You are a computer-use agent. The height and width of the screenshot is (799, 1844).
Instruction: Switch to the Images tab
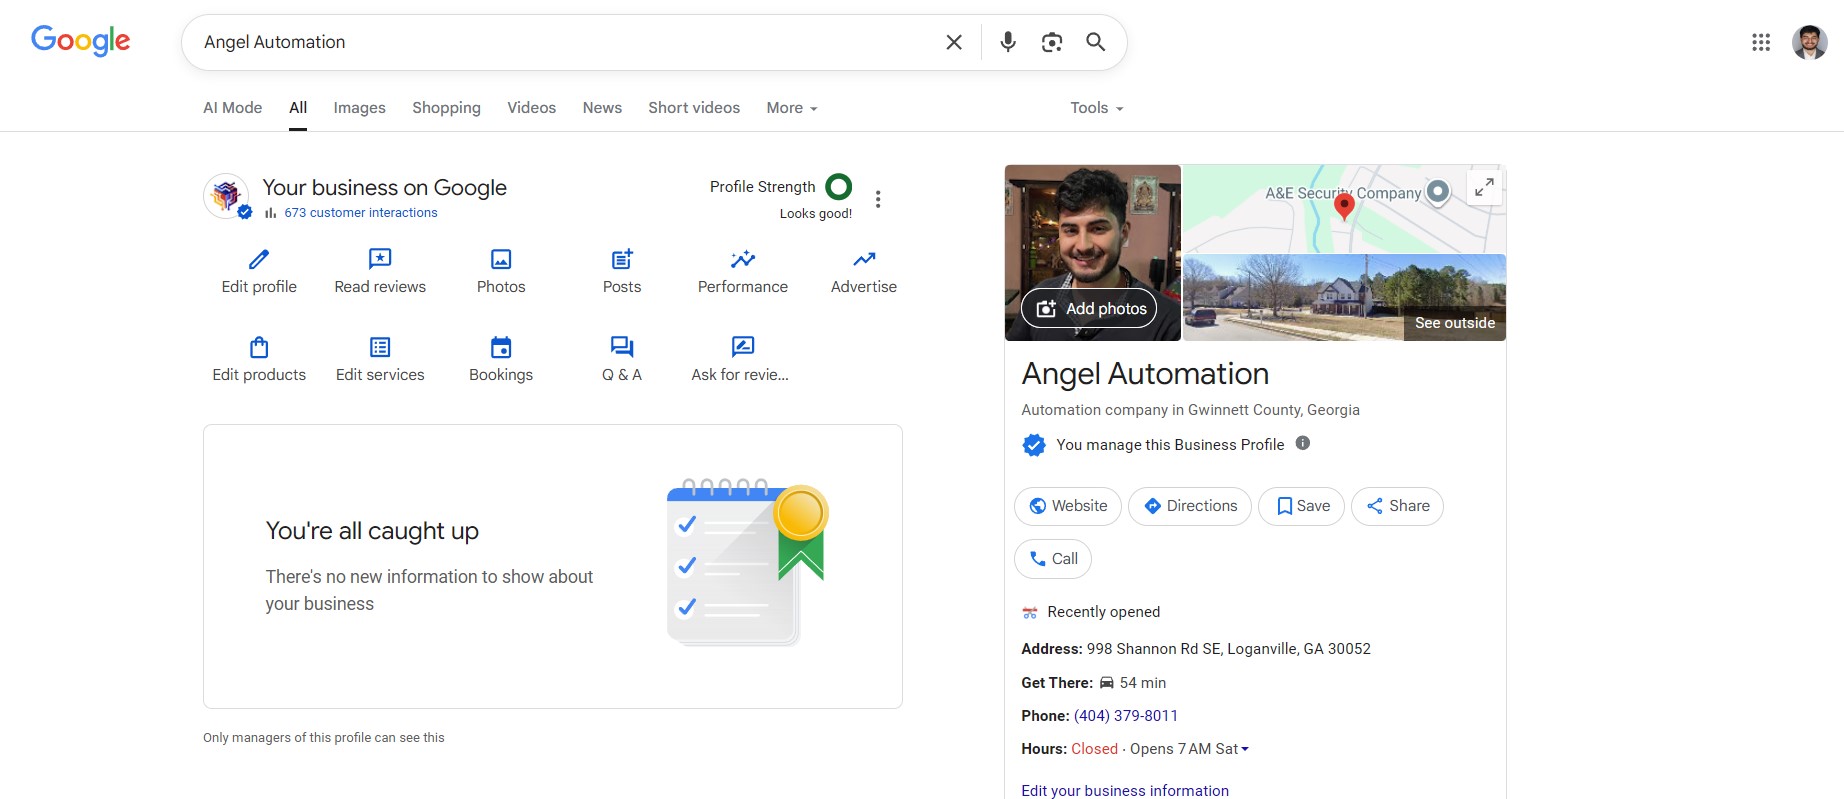pos(359,108)
